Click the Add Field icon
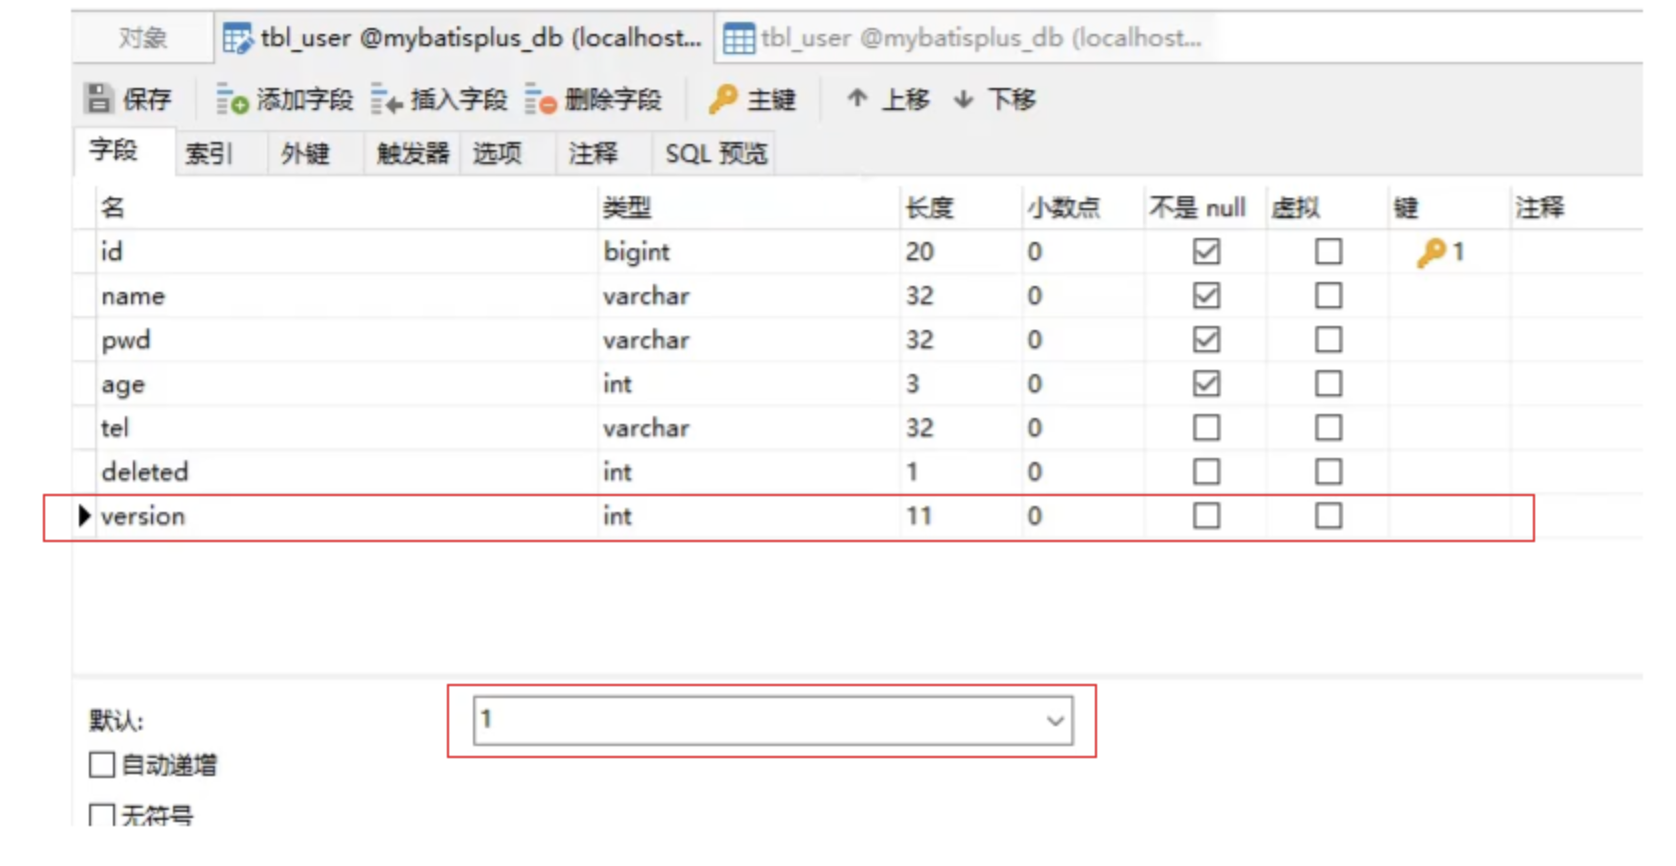The image size is (1676, 866). 232,99
